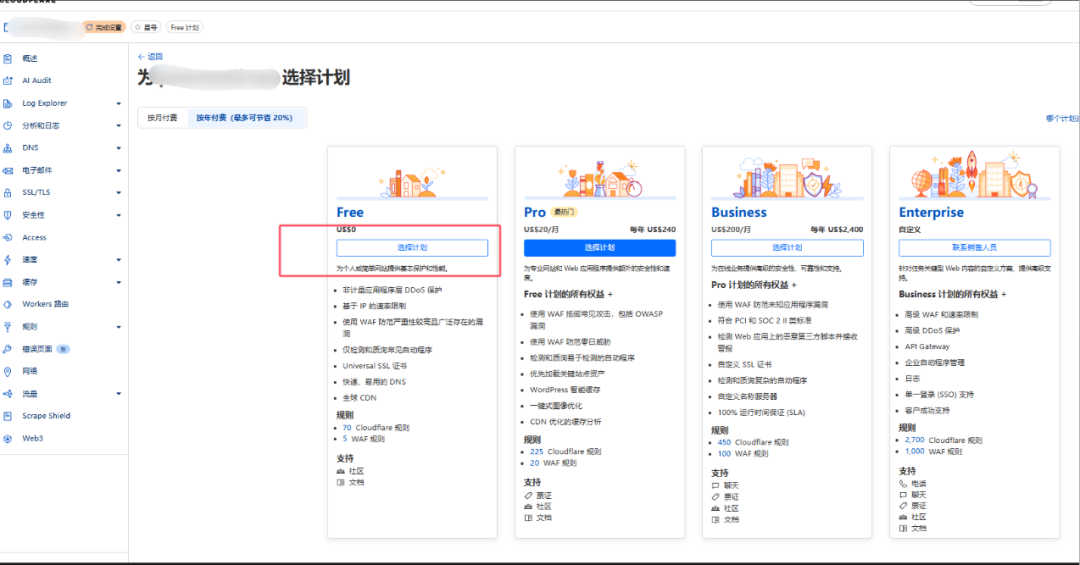Switch billing to 按月付费 monthly
1080x565 pixels.
click(162, 118)
